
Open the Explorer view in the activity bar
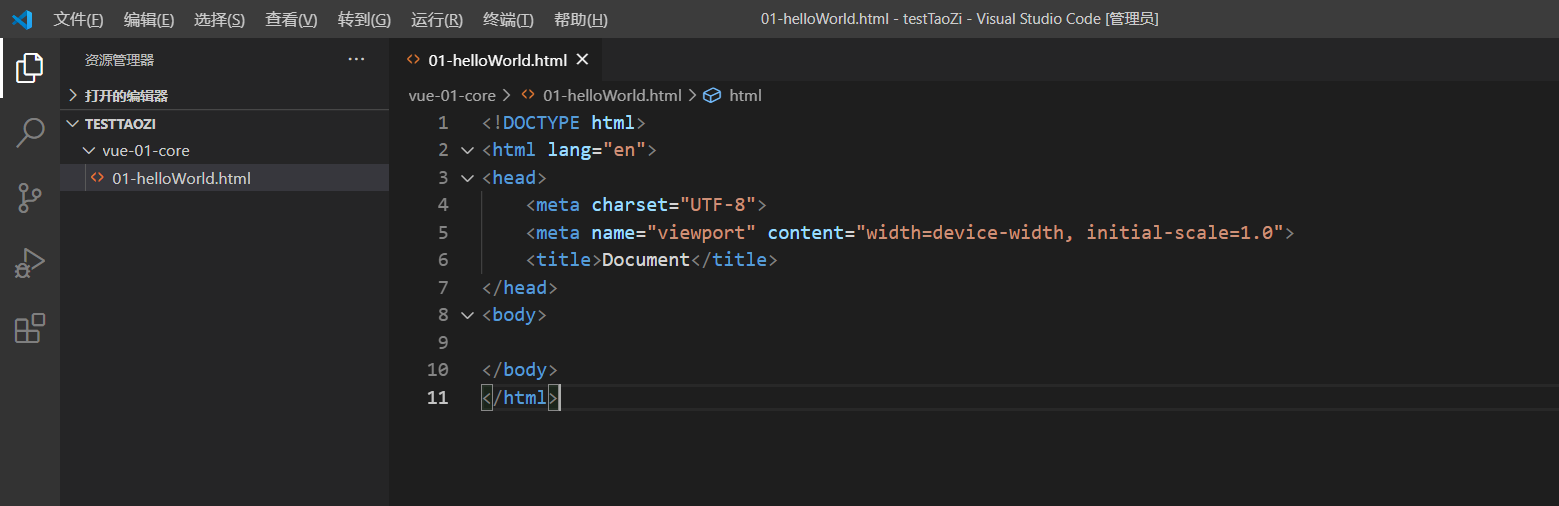[30, 68]
